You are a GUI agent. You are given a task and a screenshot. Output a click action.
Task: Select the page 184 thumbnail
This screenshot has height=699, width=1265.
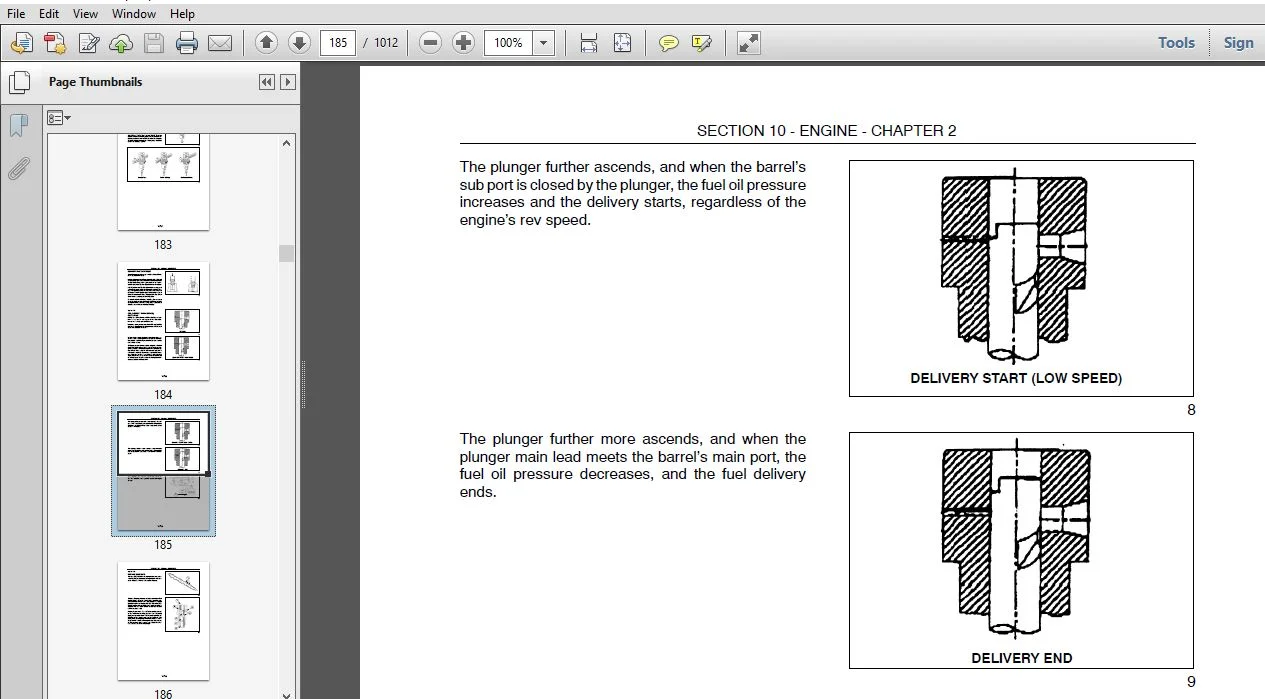tap(163, 321)
